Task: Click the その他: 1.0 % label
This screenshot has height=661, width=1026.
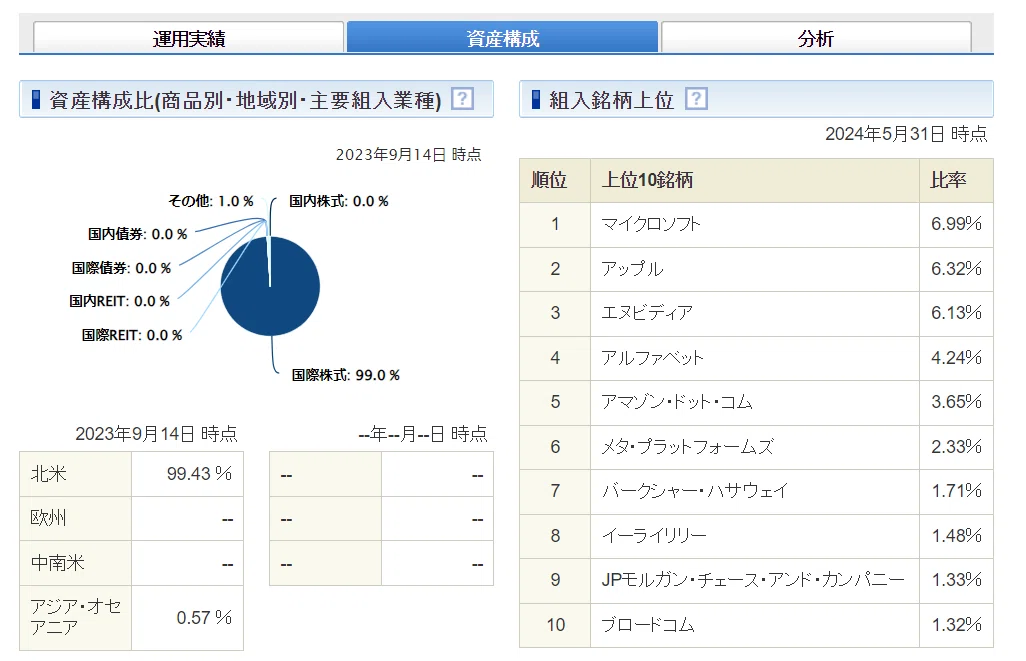Action: (211, 201)
